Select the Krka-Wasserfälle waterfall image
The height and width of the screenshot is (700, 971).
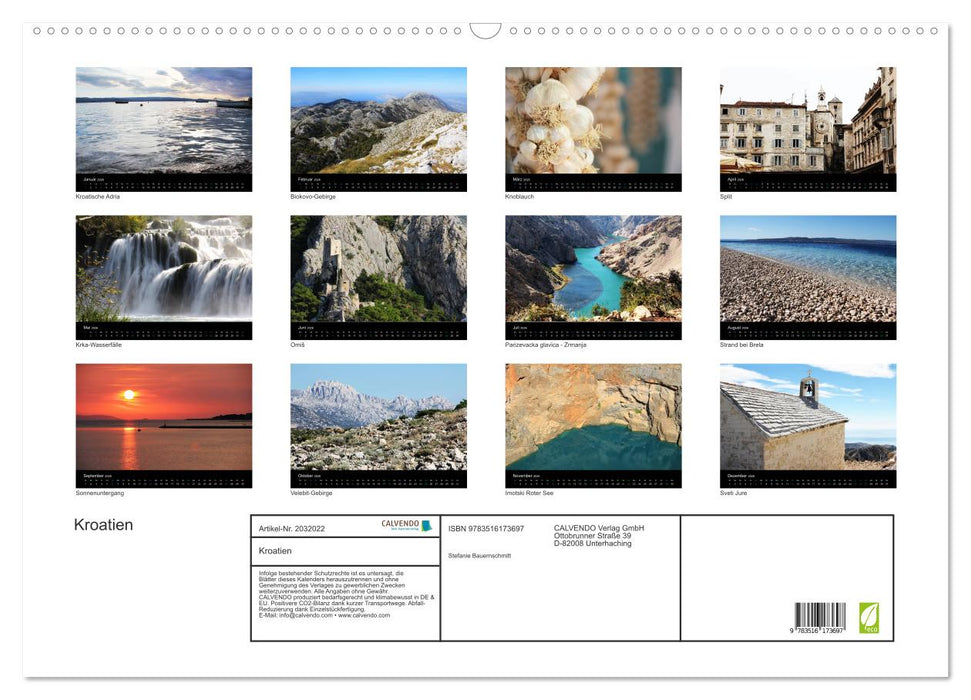coord(164,270)
